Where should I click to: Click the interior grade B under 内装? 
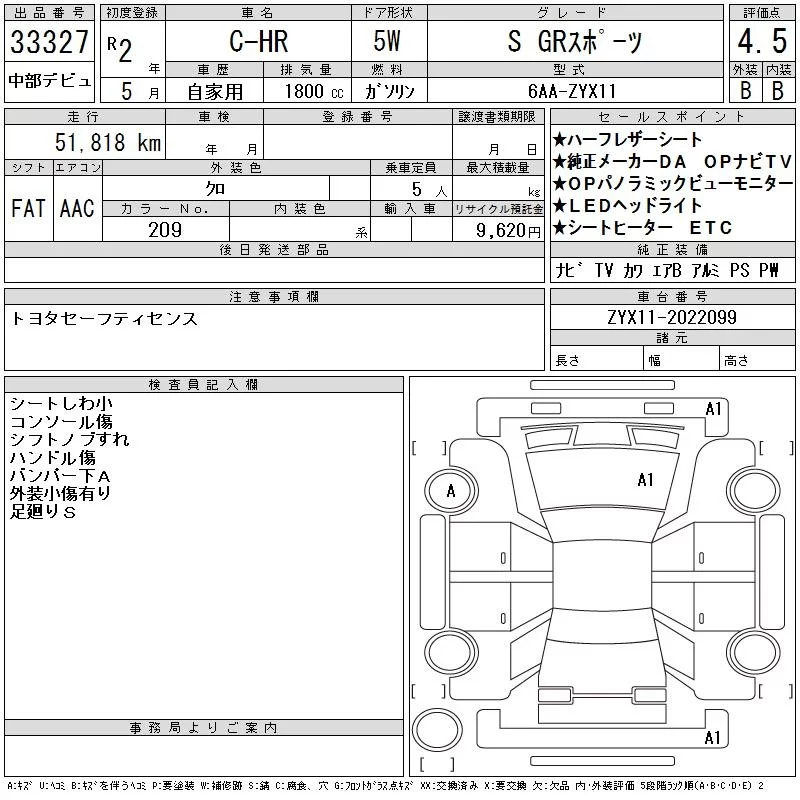778,90
